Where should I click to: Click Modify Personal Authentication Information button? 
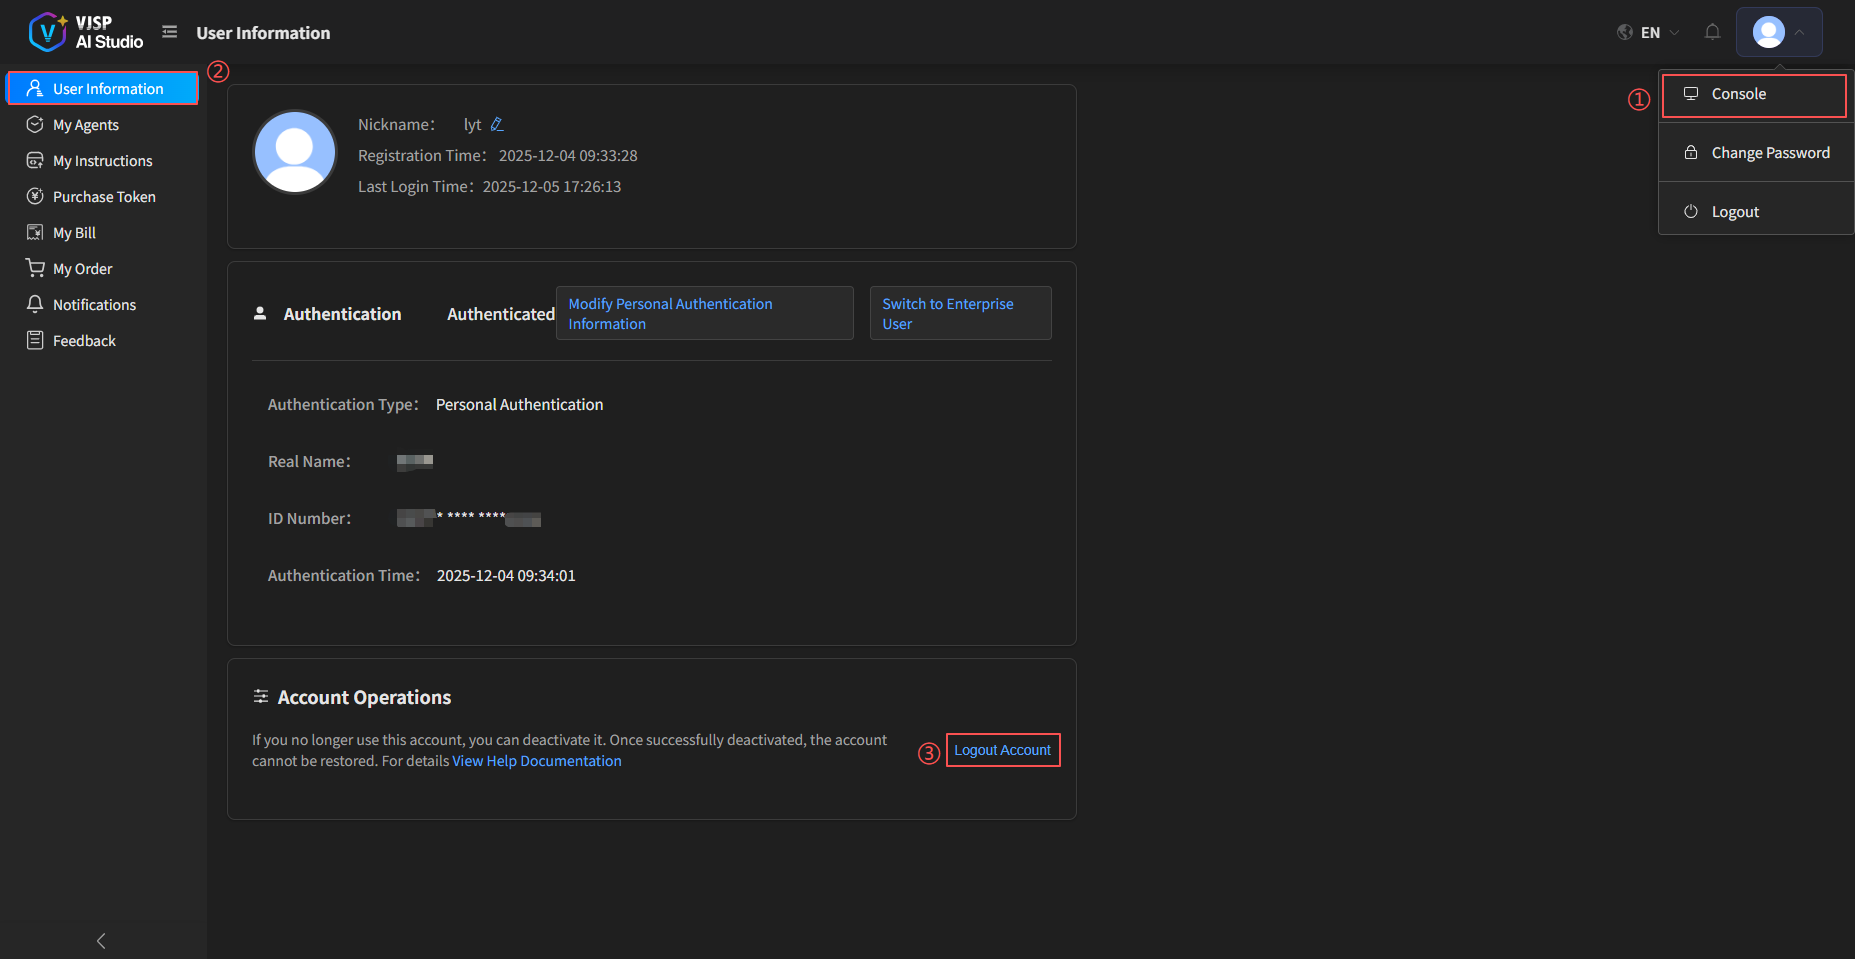coord(704,314)
